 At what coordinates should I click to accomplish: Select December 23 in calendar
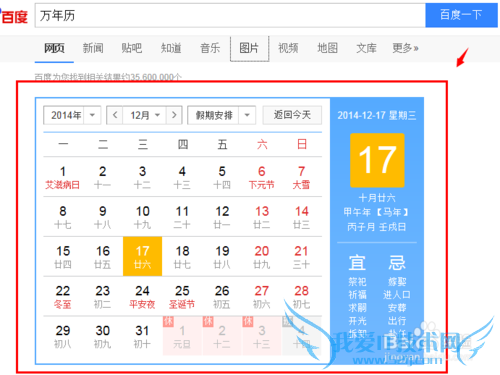102,297
